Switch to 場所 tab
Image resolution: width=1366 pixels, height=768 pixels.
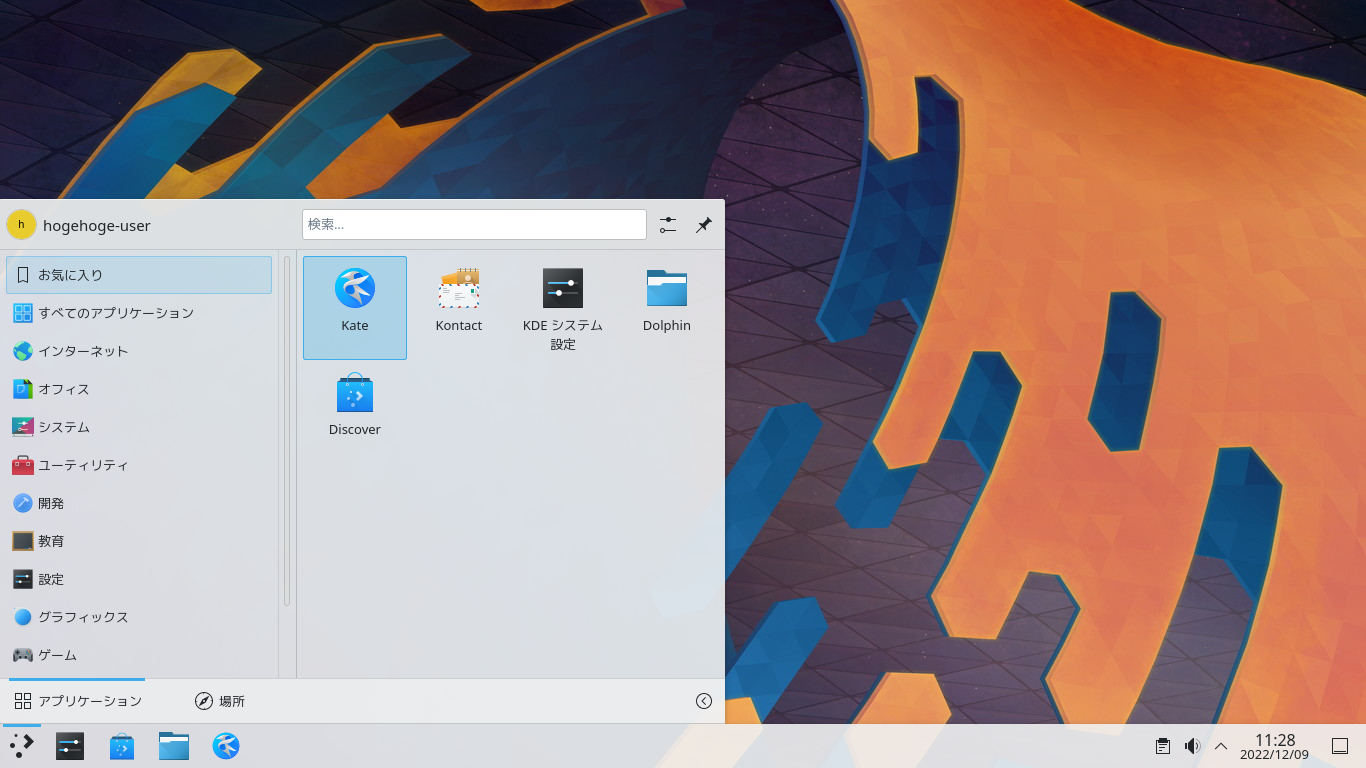(x=219, y=701)
